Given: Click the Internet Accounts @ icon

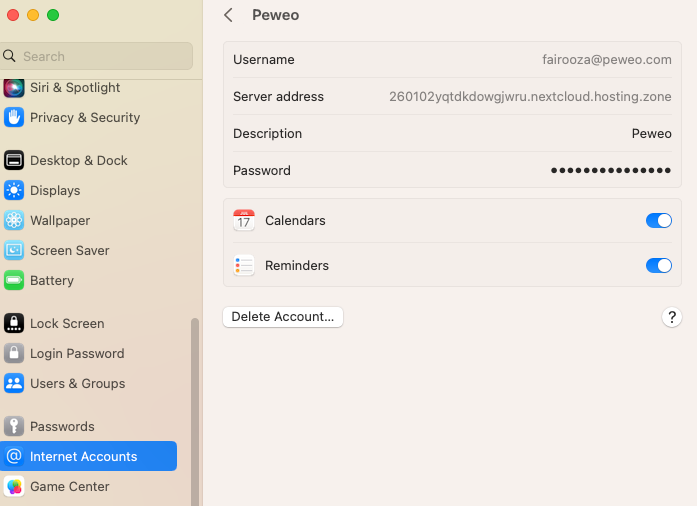Looking at the screenshot, I should (14, 456).
